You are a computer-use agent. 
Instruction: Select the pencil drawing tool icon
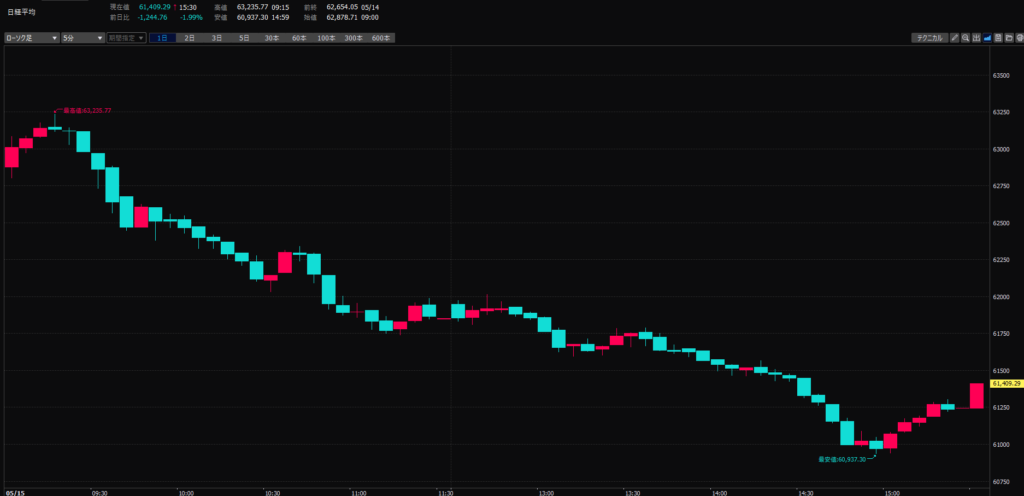[x=955, y=38]
